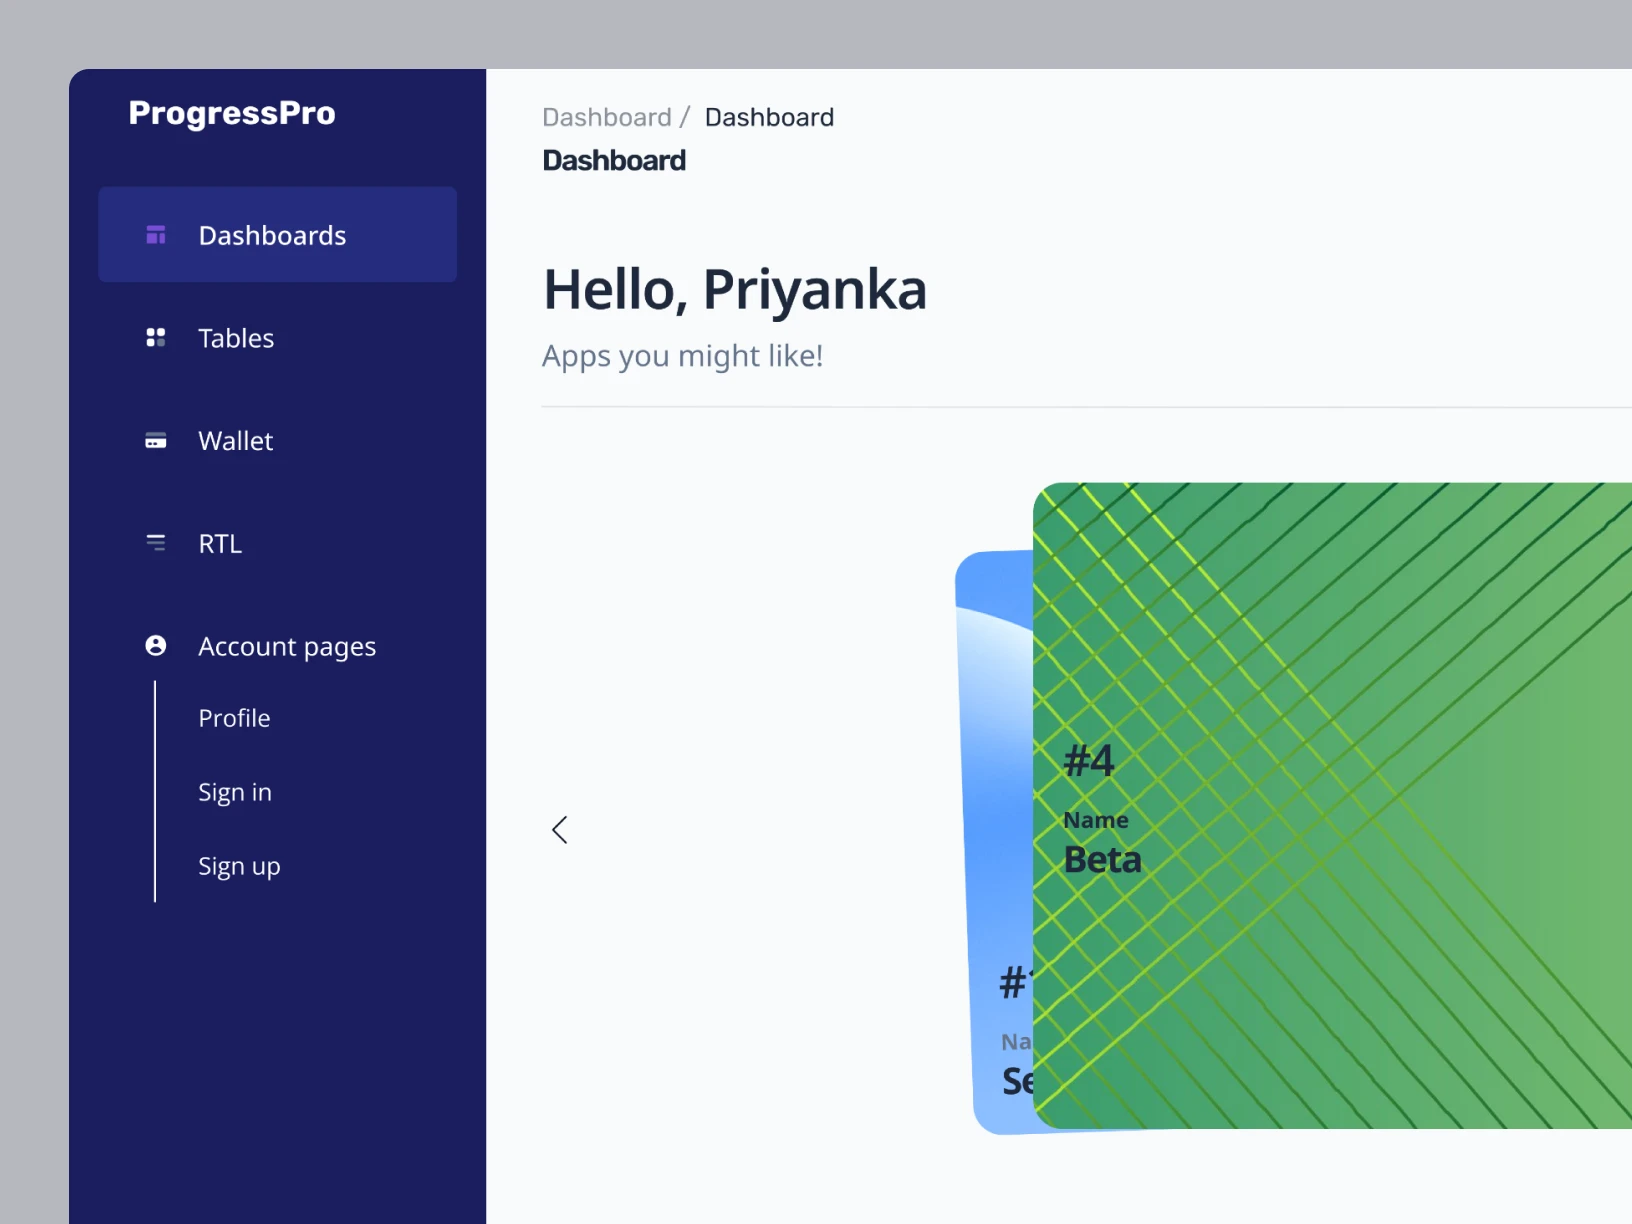1632x1224 pixels.
Task: Navigate to the Wallet label
Action: pyautogui.click(x=236, y=441)
